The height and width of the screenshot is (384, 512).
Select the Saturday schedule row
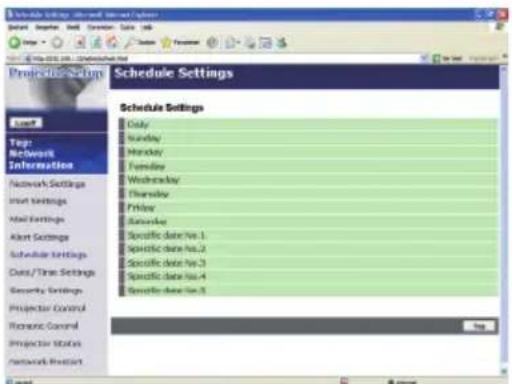click(308, 221)
